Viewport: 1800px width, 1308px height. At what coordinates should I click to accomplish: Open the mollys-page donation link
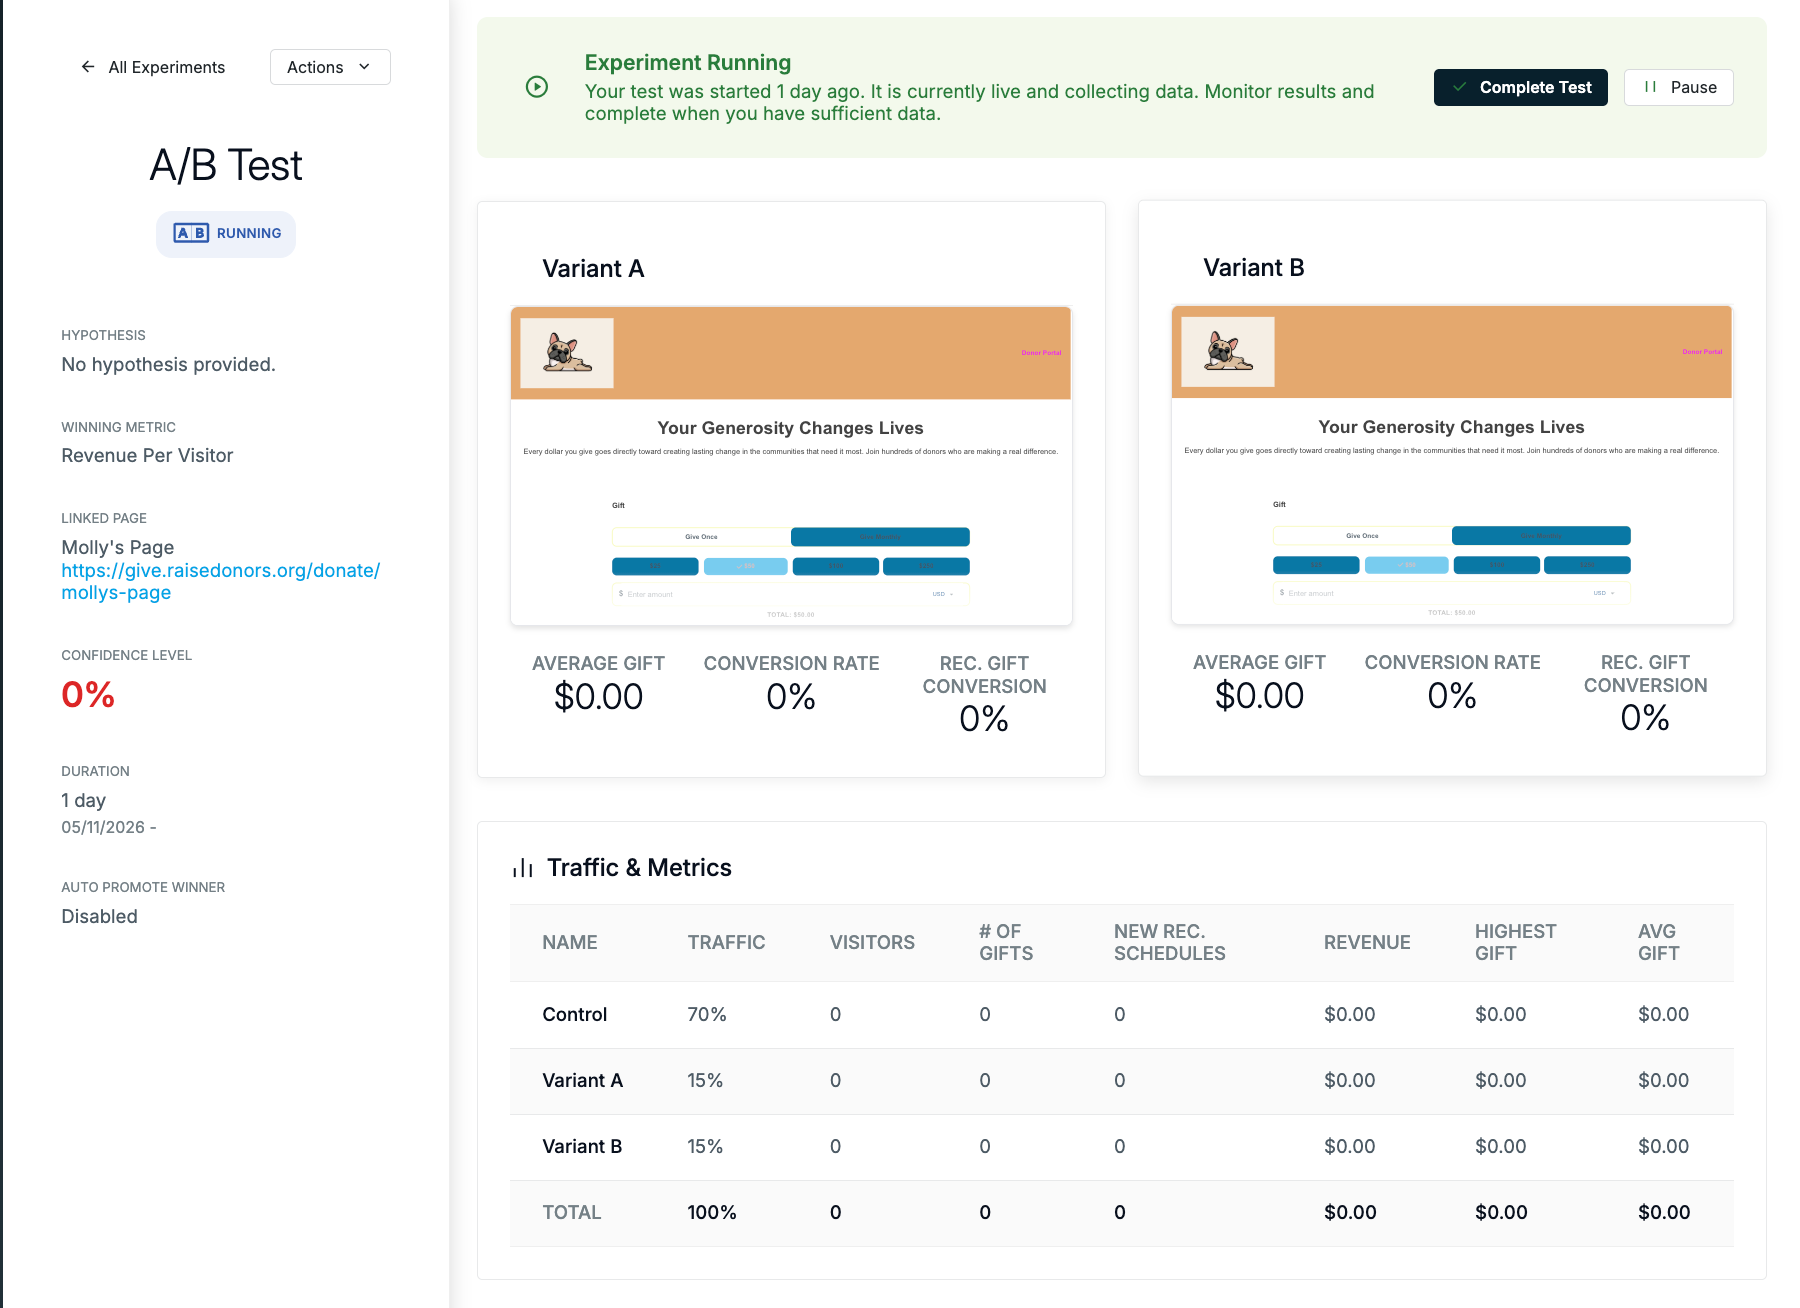coord(220,581)
